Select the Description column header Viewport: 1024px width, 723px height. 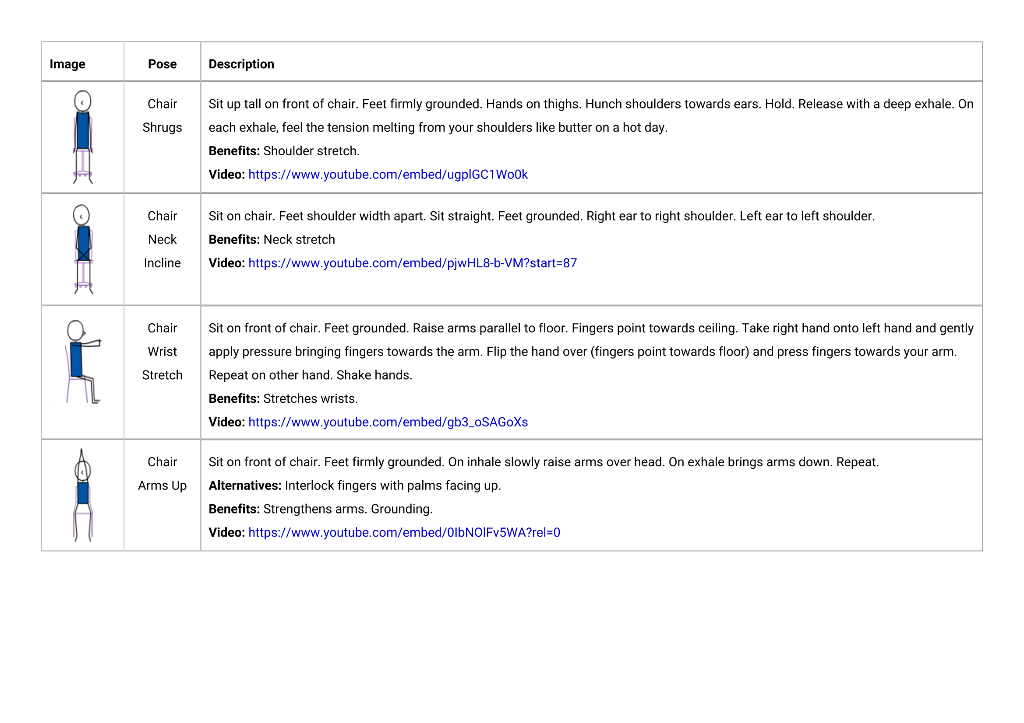(x=242, y=64)
